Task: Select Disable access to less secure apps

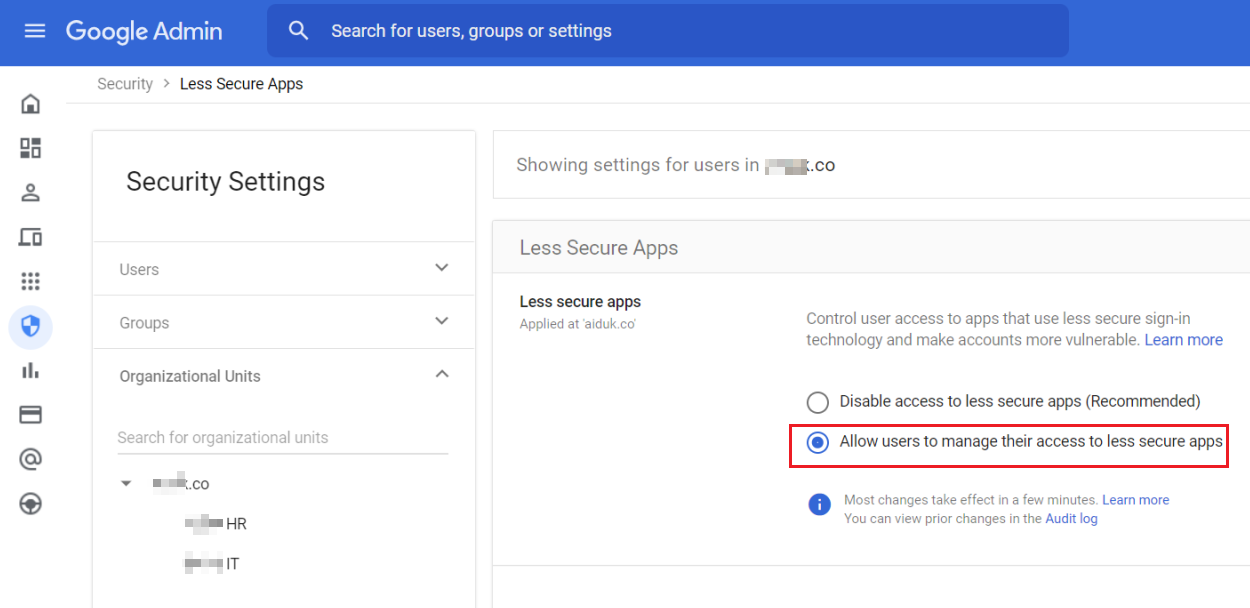Action: point(818,402)
